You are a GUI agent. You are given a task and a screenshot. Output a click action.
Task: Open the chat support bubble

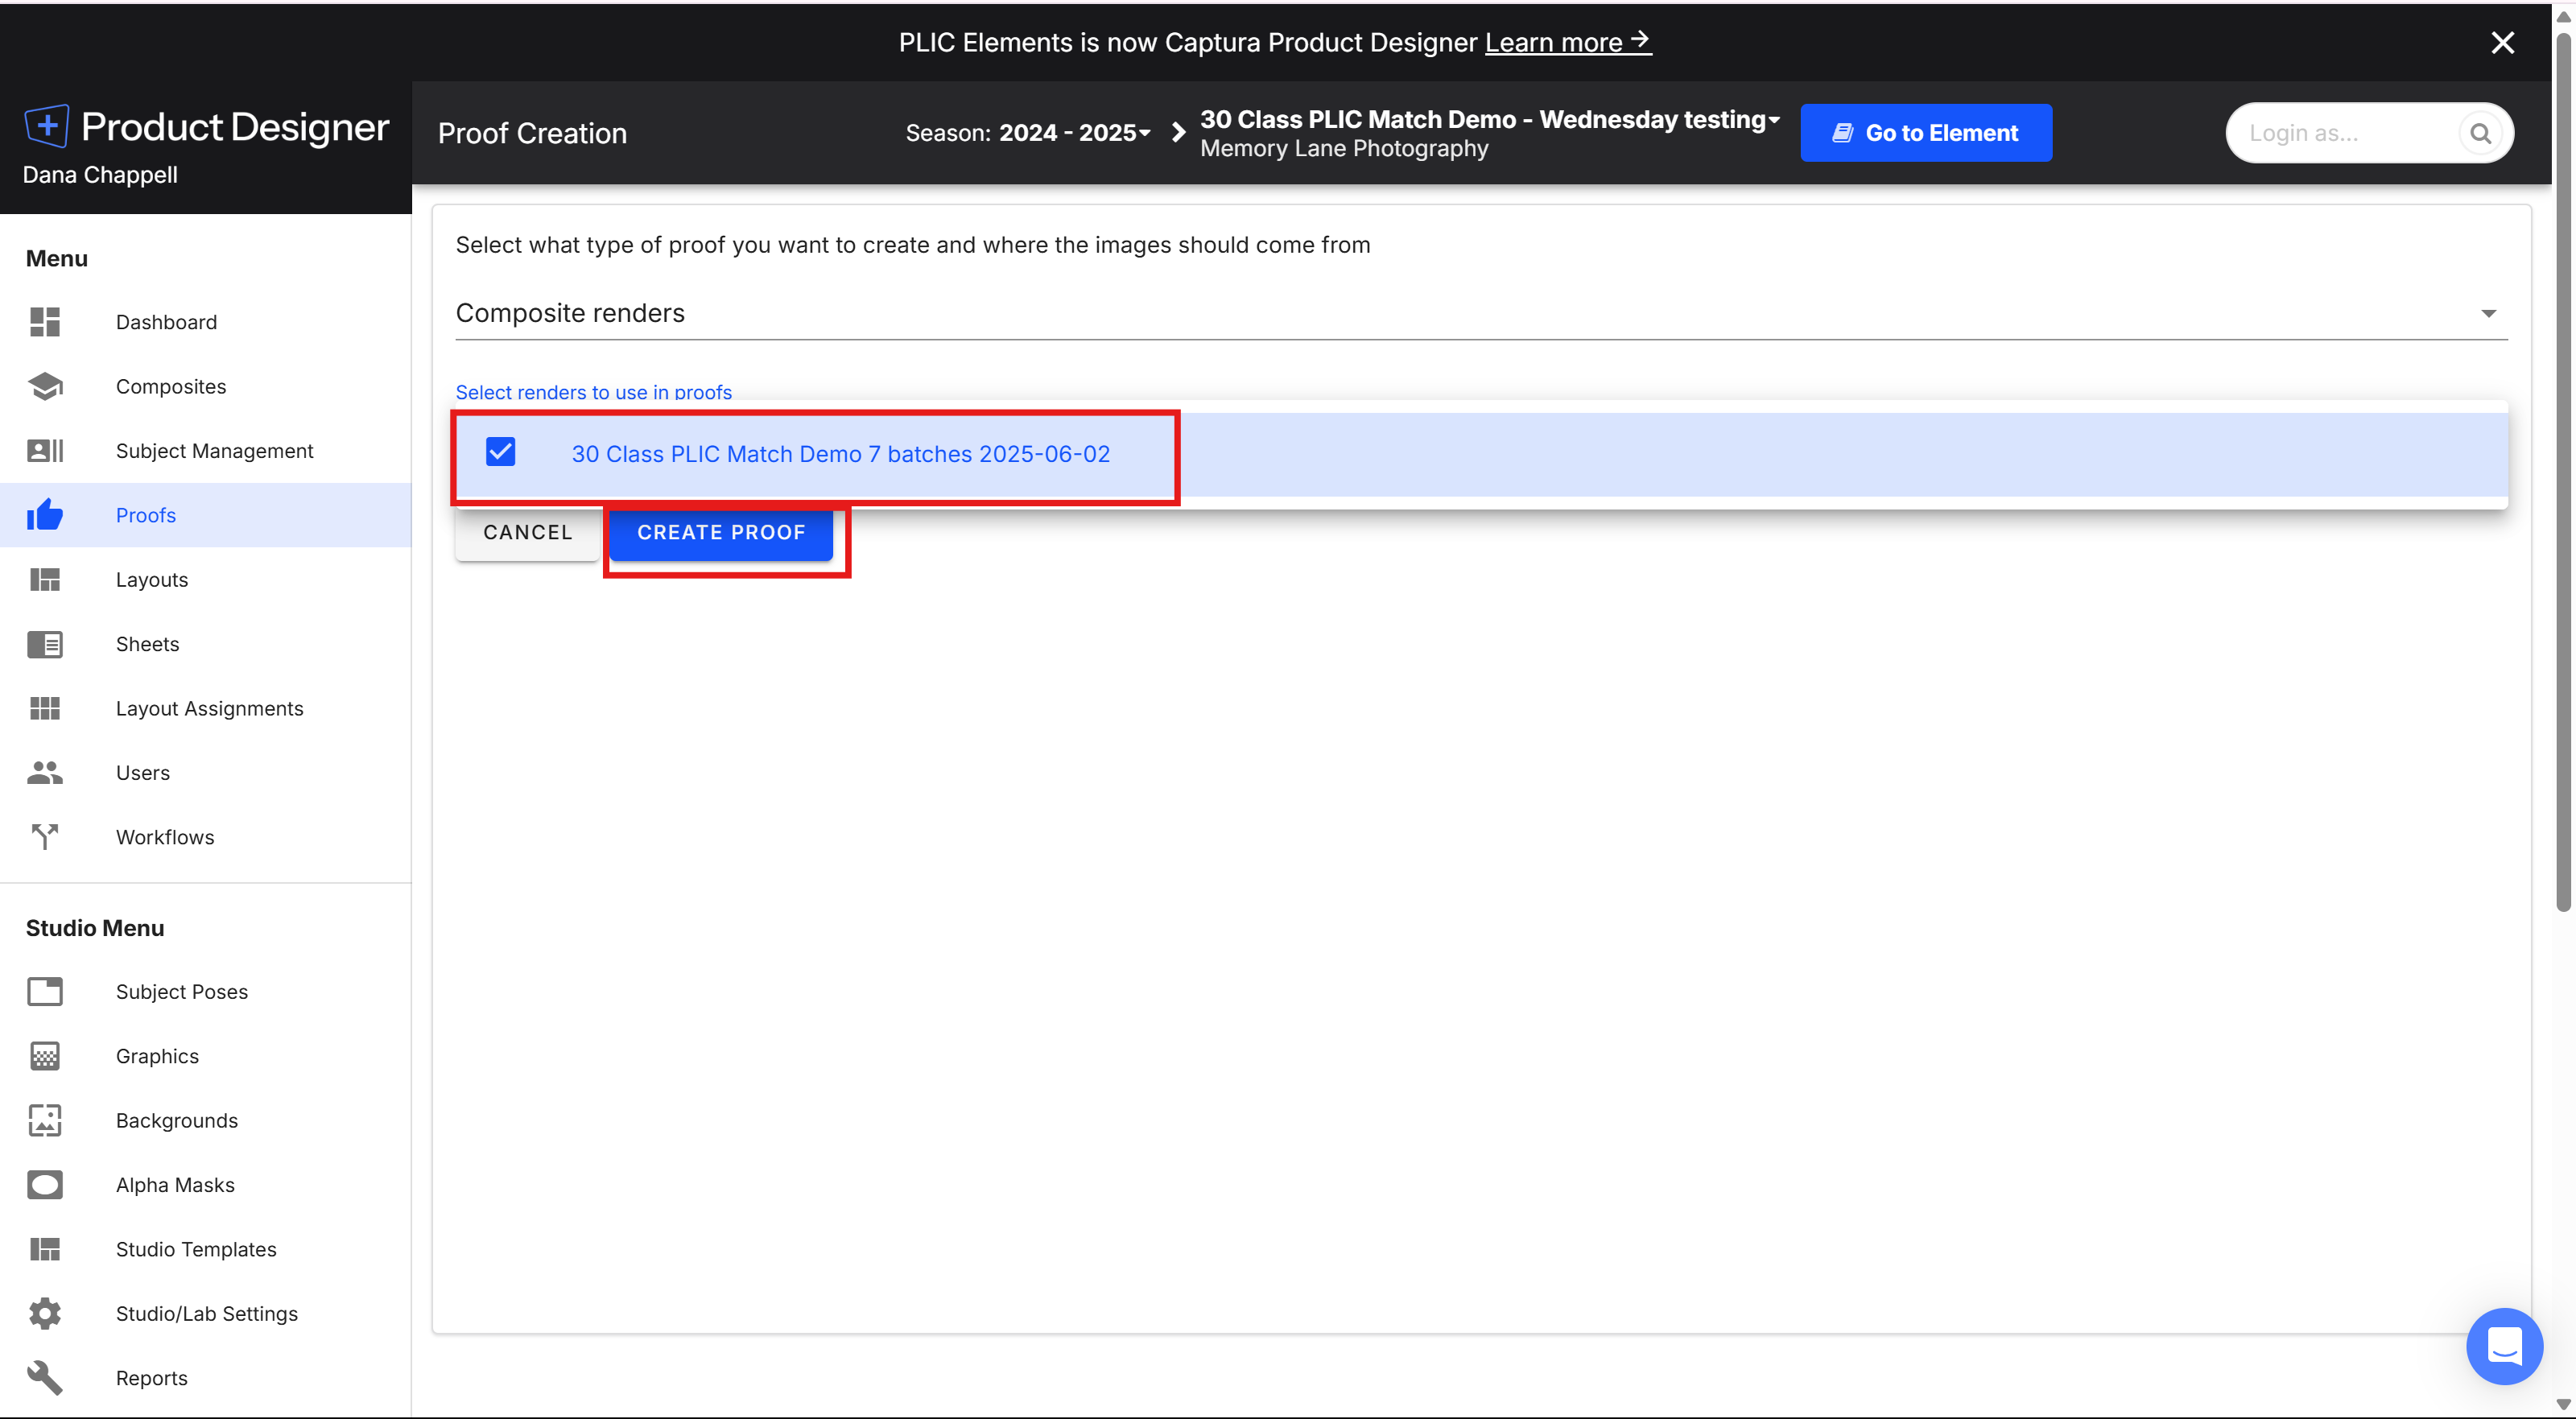(2505, 1346)
